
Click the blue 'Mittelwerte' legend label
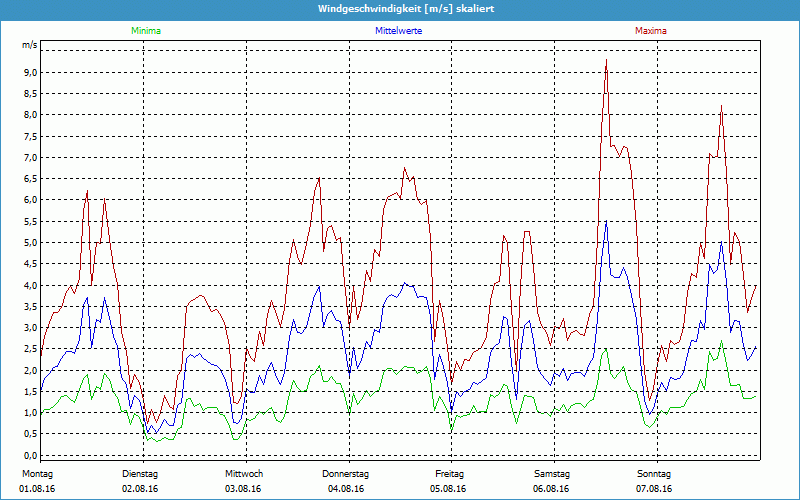(x=398, y=31)
